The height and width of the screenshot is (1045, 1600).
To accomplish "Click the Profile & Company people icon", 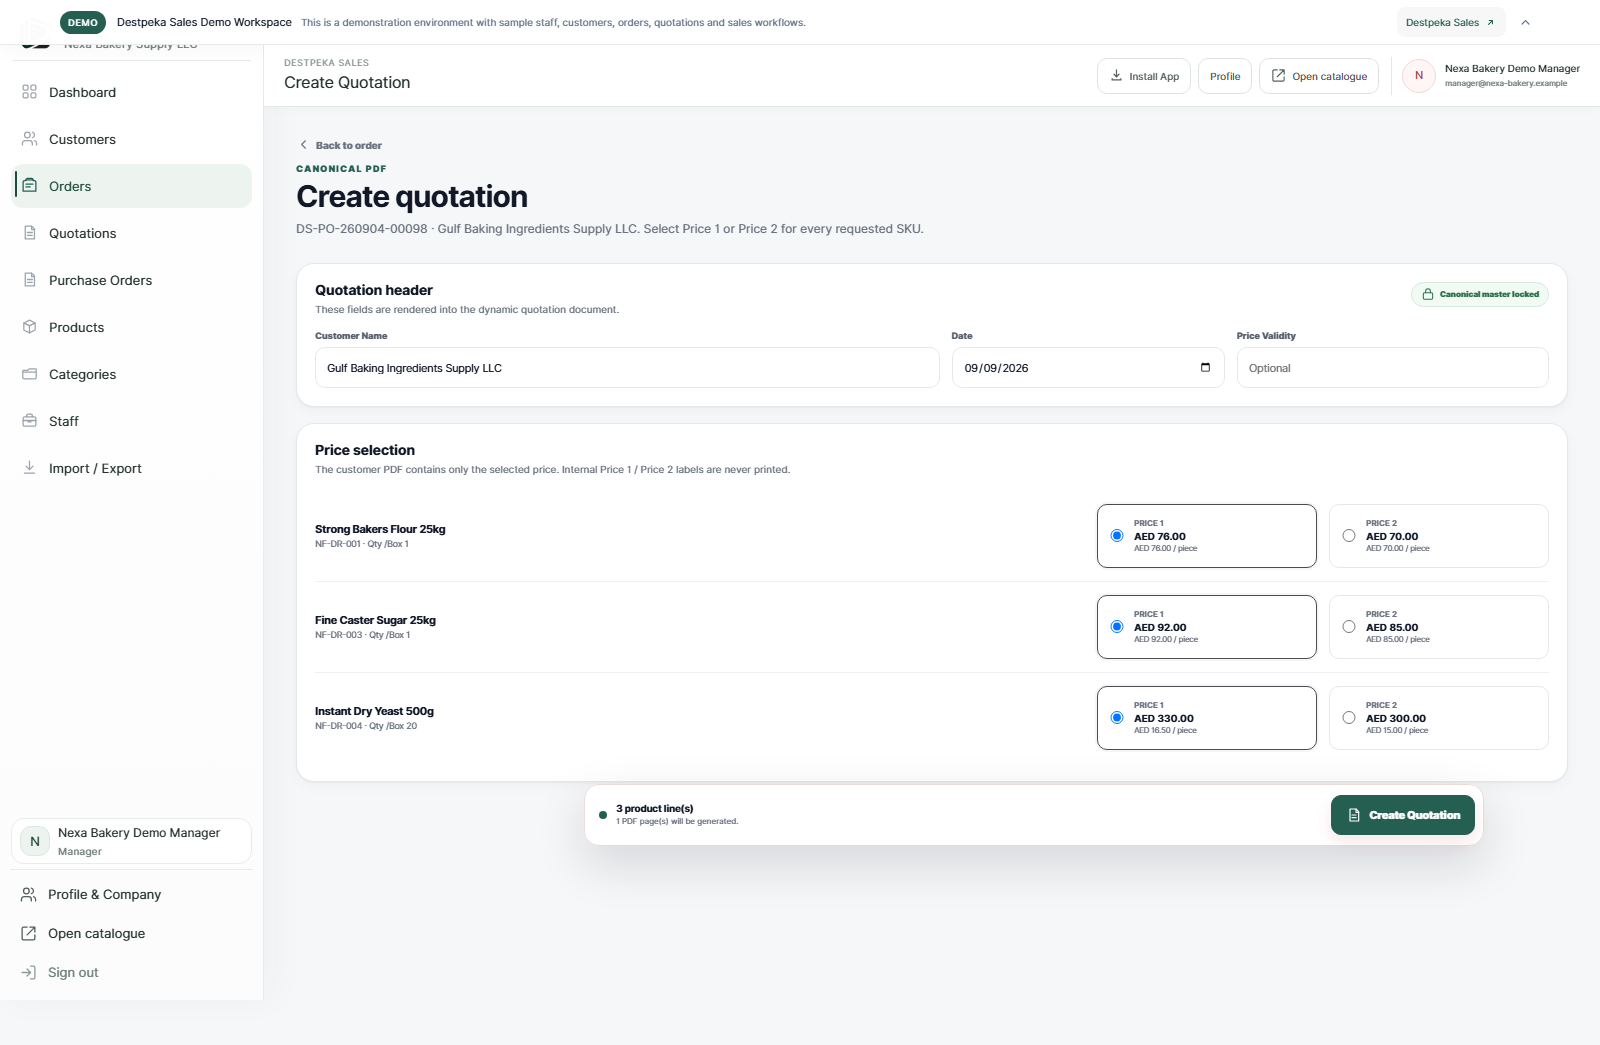I will tap(29, 894).
